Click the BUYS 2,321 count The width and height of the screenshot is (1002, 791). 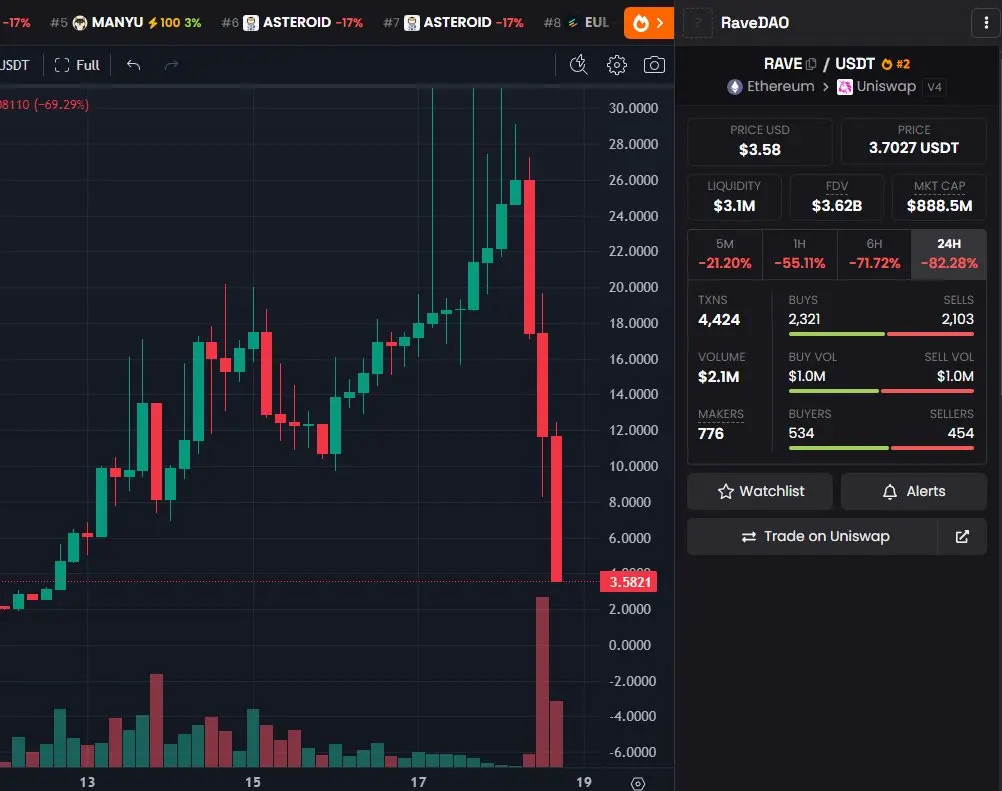[804, 319]
